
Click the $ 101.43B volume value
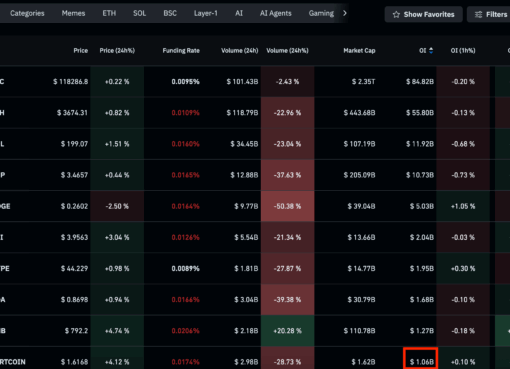(x=242, y=82)
